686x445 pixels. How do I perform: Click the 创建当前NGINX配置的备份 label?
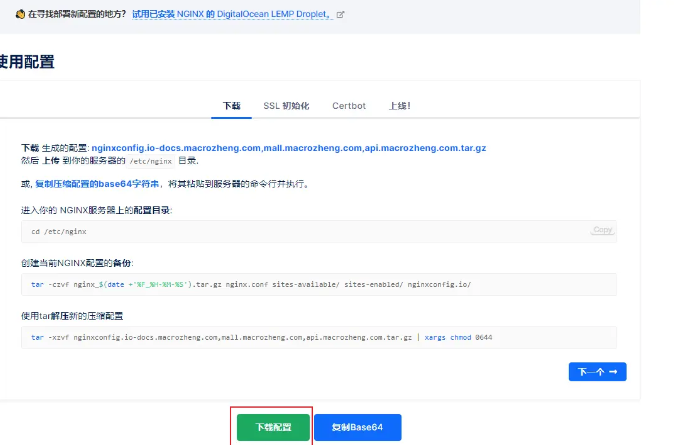pos(77,263)
